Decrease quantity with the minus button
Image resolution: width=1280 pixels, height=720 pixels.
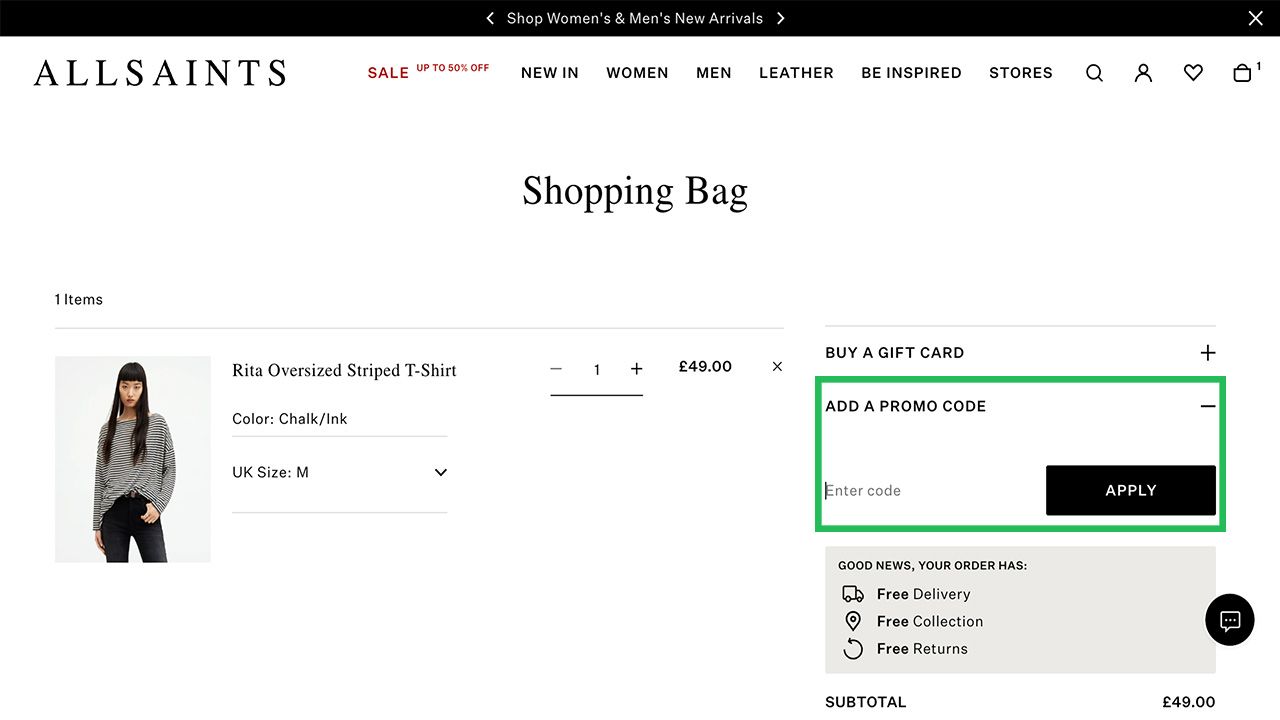coord(556,369)
